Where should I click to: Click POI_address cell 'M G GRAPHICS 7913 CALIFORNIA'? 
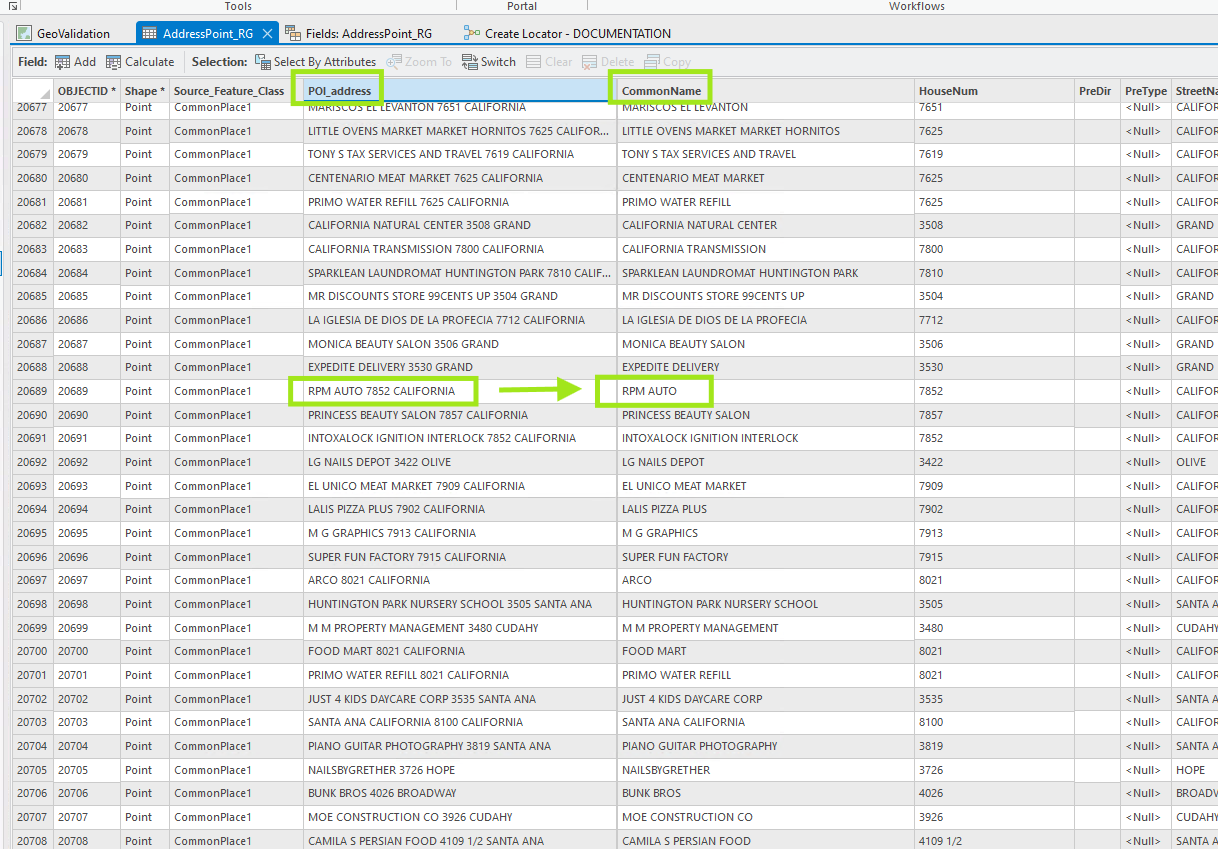click(x=460, y=533)
